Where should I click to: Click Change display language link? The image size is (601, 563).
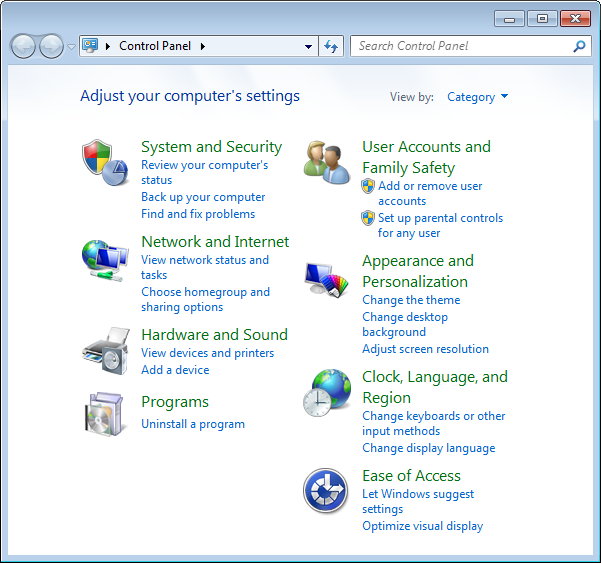[429, 448]
